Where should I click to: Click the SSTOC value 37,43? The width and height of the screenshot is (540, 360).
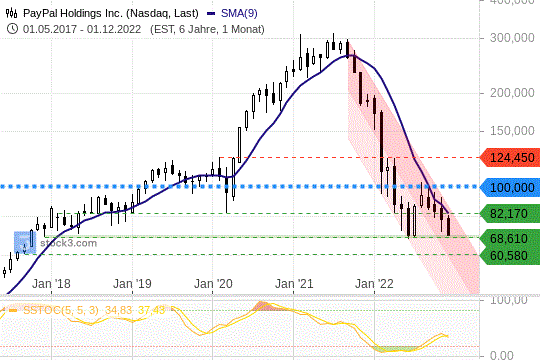(x=152, y=310)
